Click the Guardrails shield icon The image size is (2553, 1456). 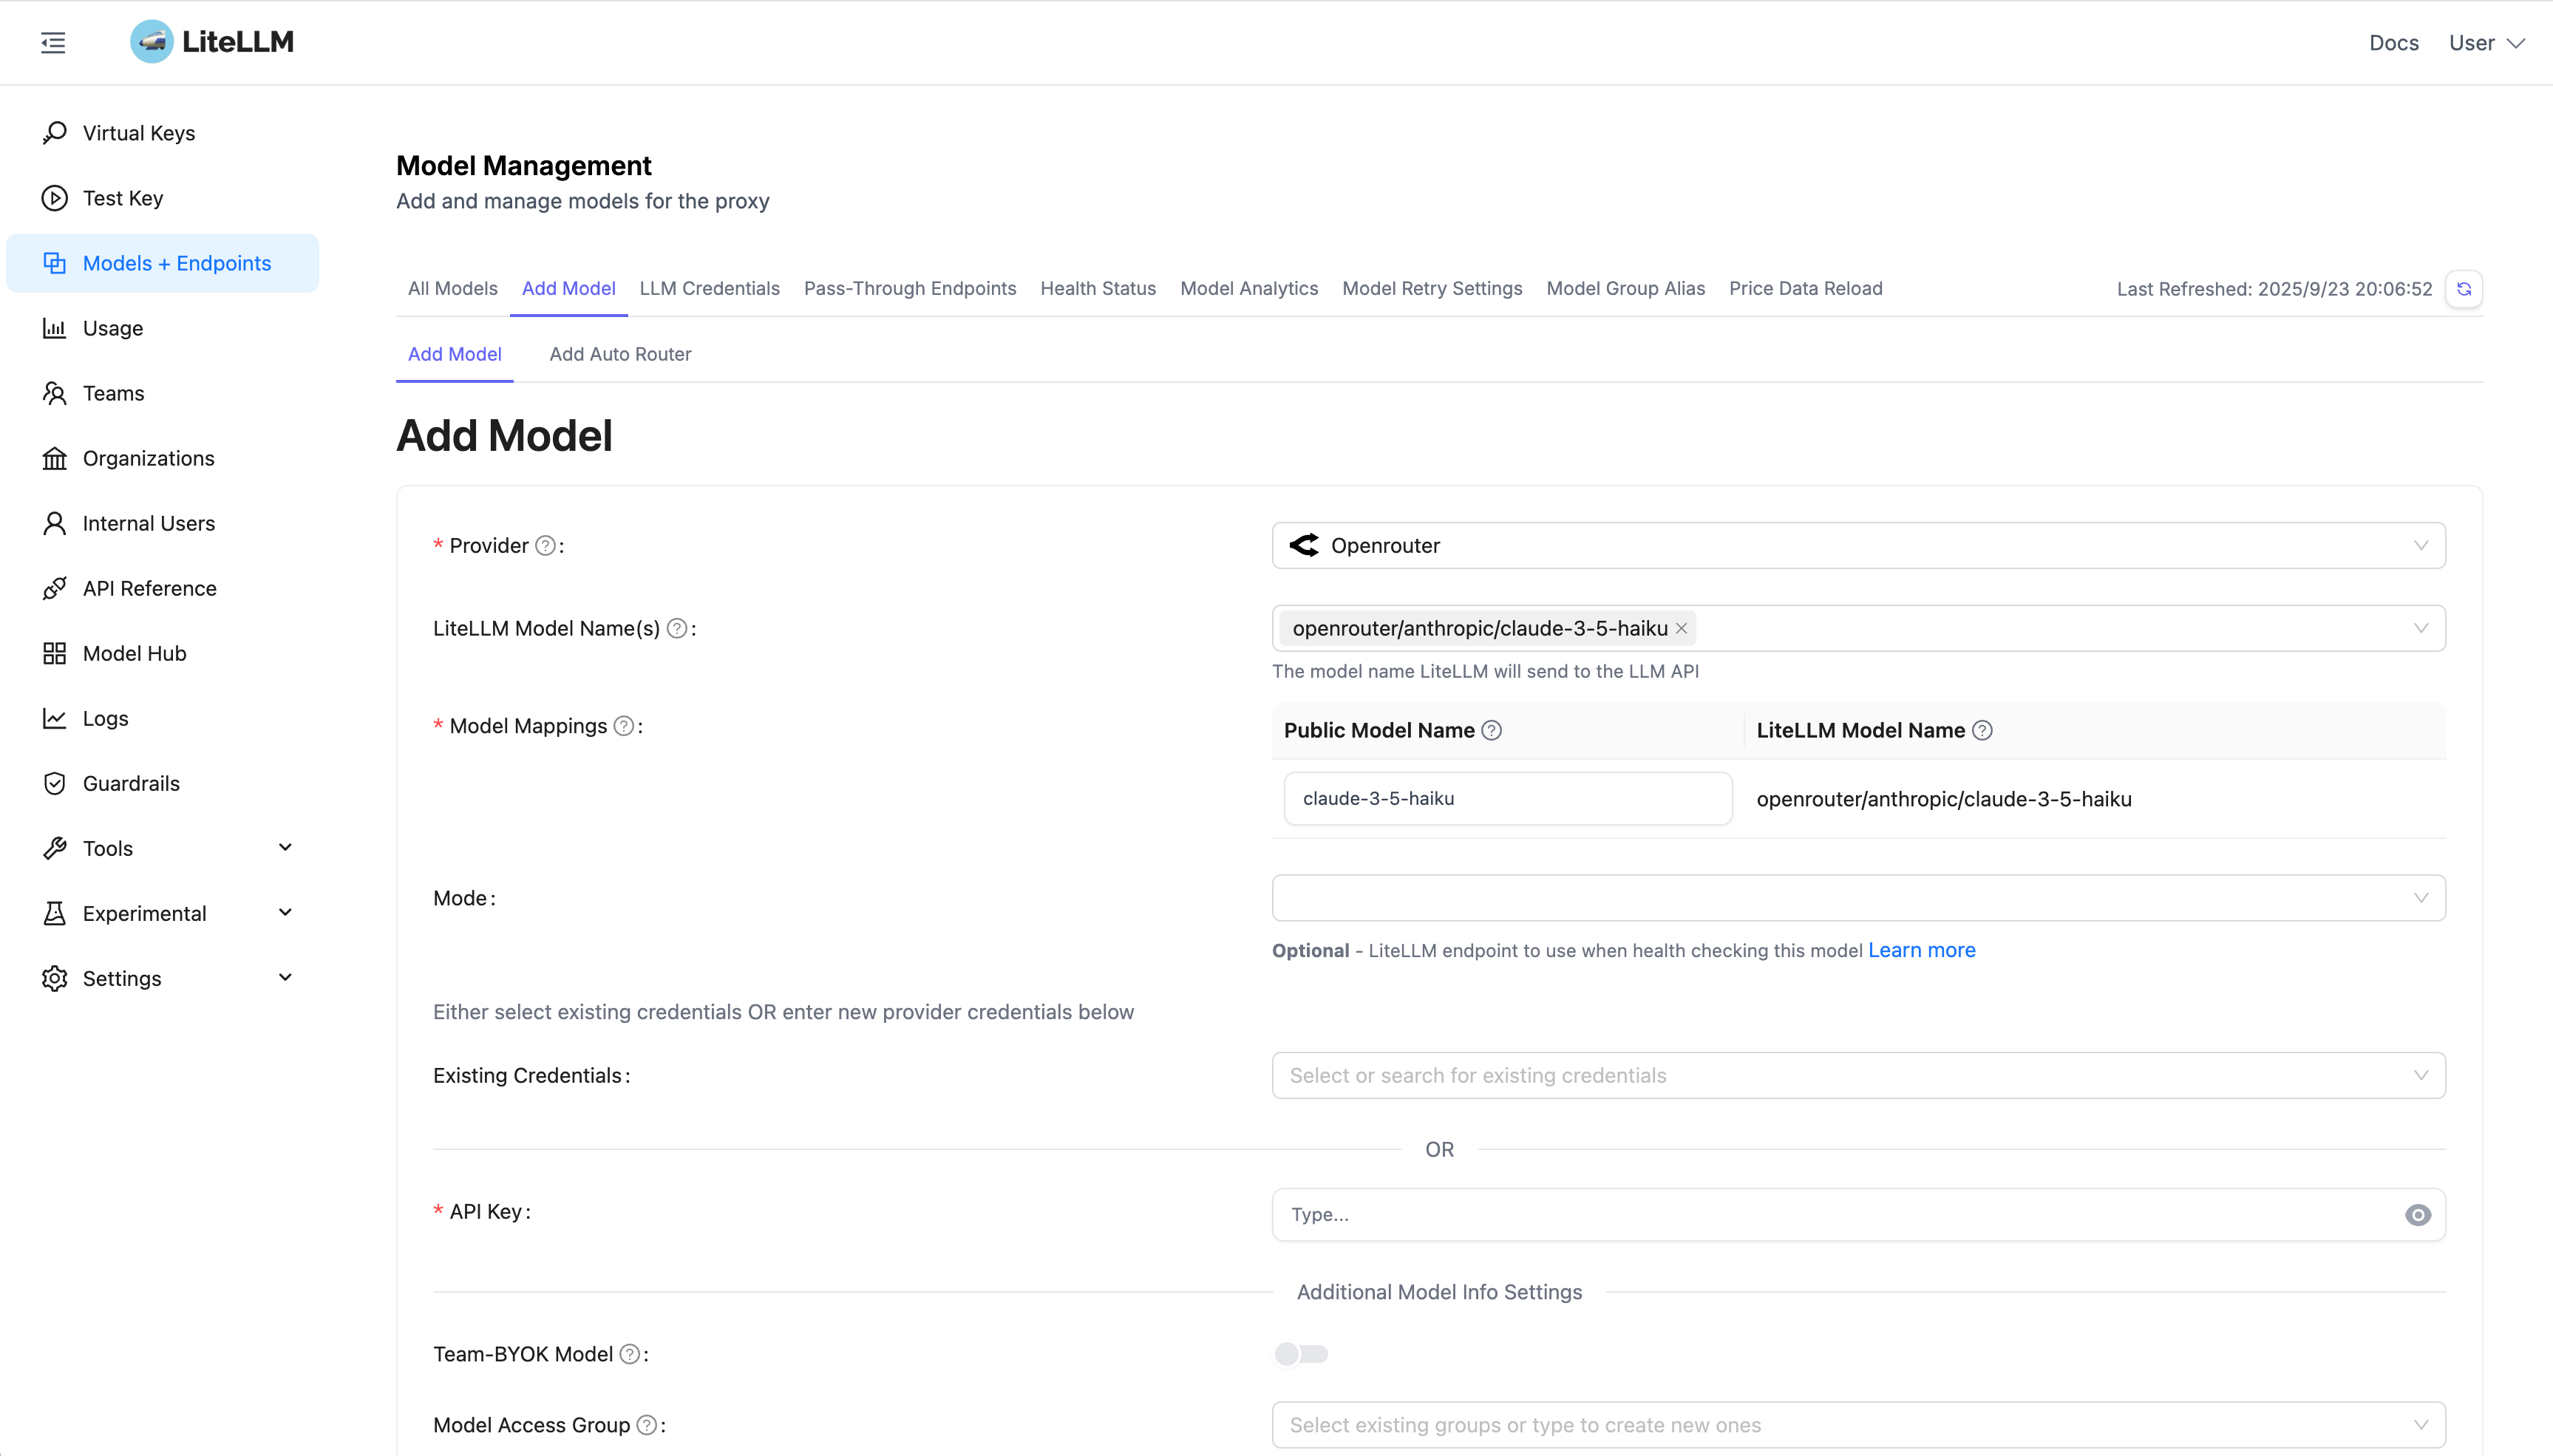[x=55, y=783]
